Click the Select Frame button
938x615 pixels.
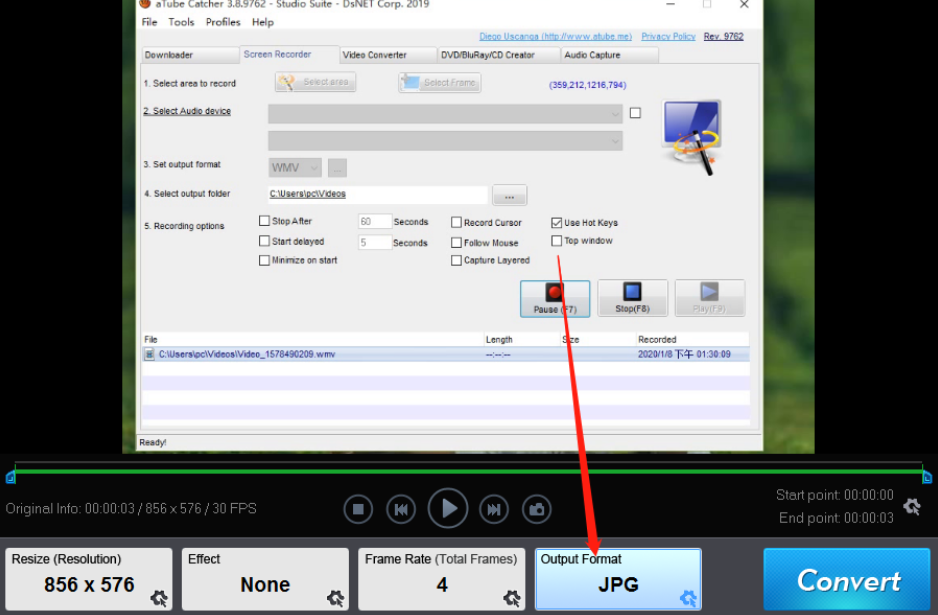pyautogui.click(x=440, y=83)
